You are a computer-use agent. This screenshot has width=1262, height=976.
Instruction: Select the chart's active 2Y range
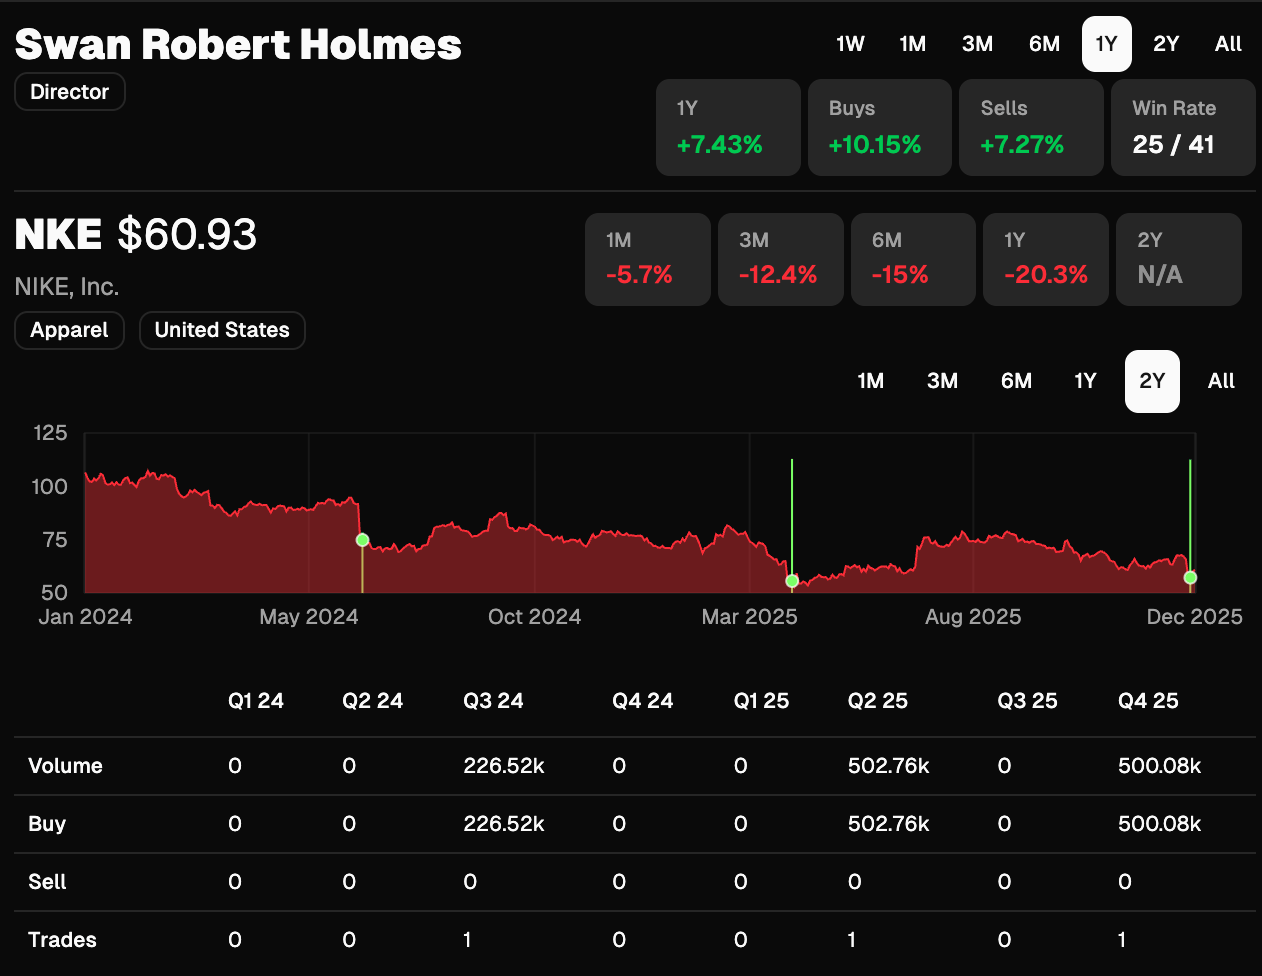(1152, 381)
